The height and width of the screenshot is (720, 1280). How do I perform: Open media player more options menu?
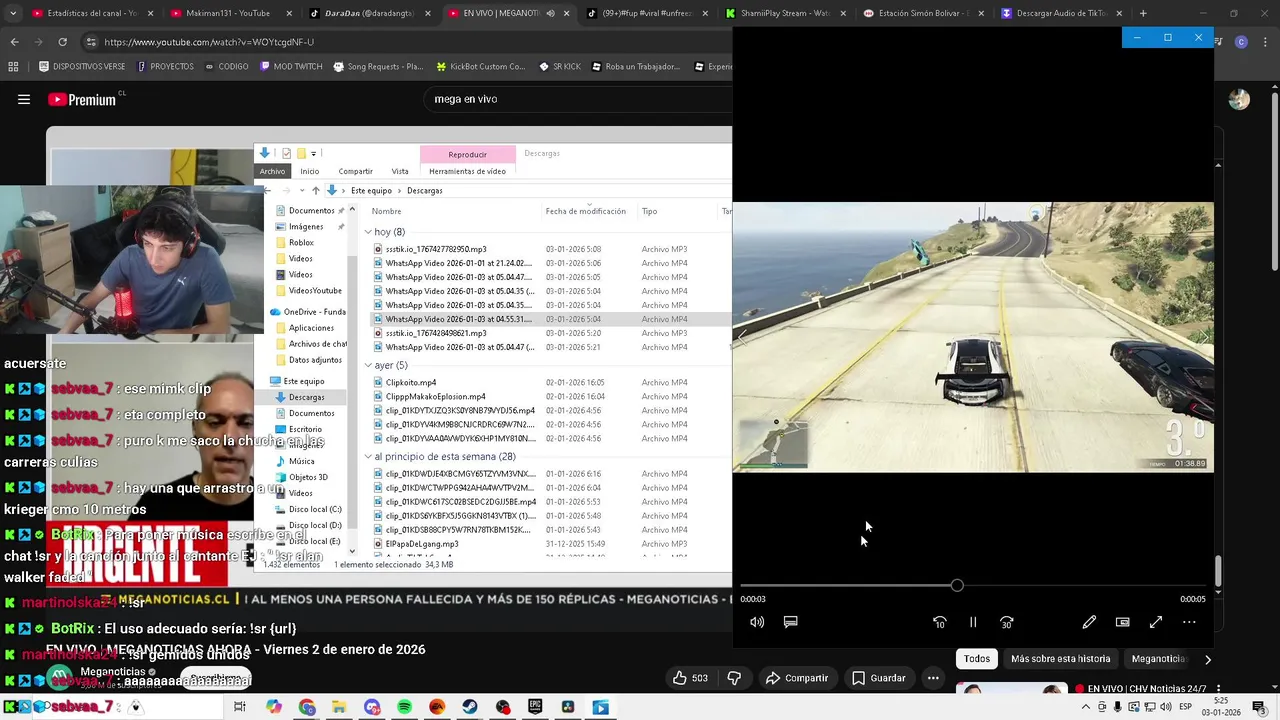(1189, 622)
